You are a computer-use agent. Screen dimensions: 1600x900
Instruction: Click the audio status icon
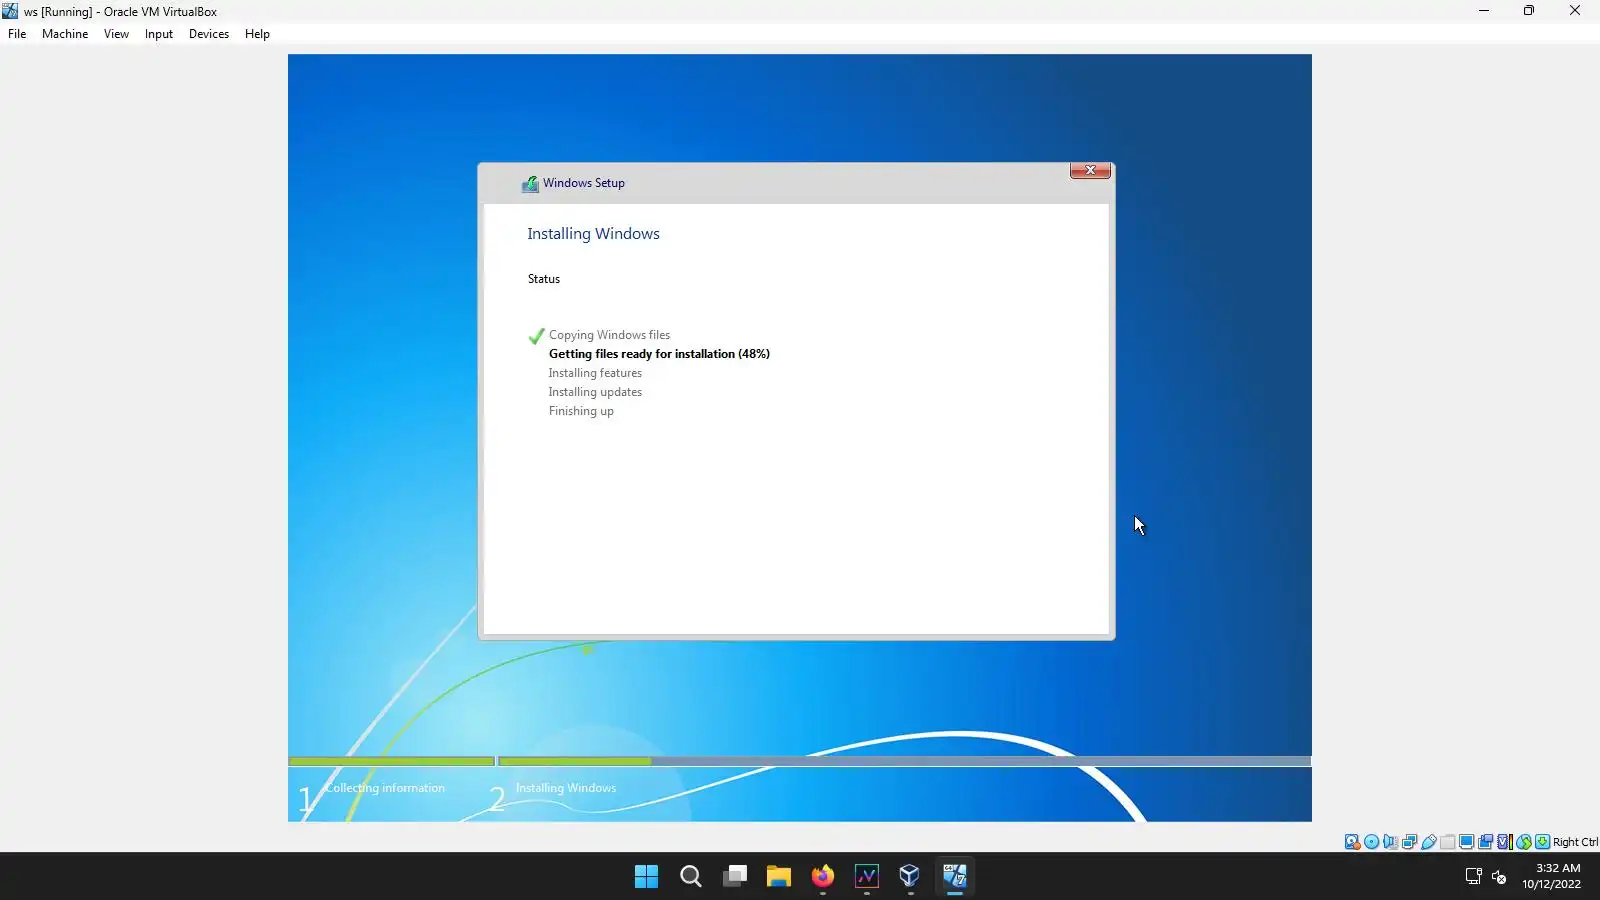tap(1391, 842)
